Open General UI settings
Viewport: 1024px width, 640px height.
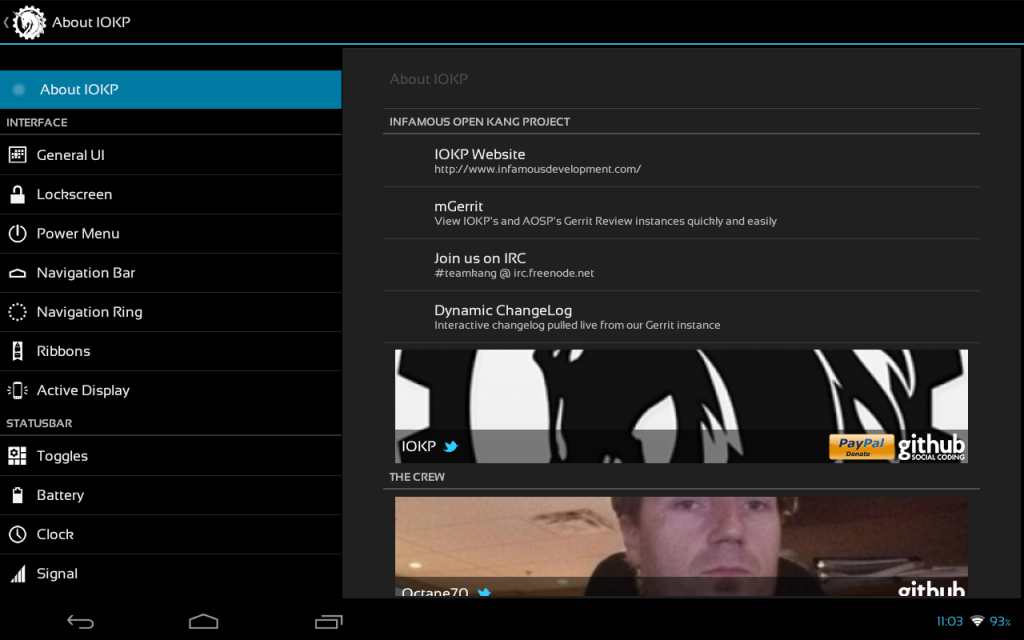[x=170, y=155]
